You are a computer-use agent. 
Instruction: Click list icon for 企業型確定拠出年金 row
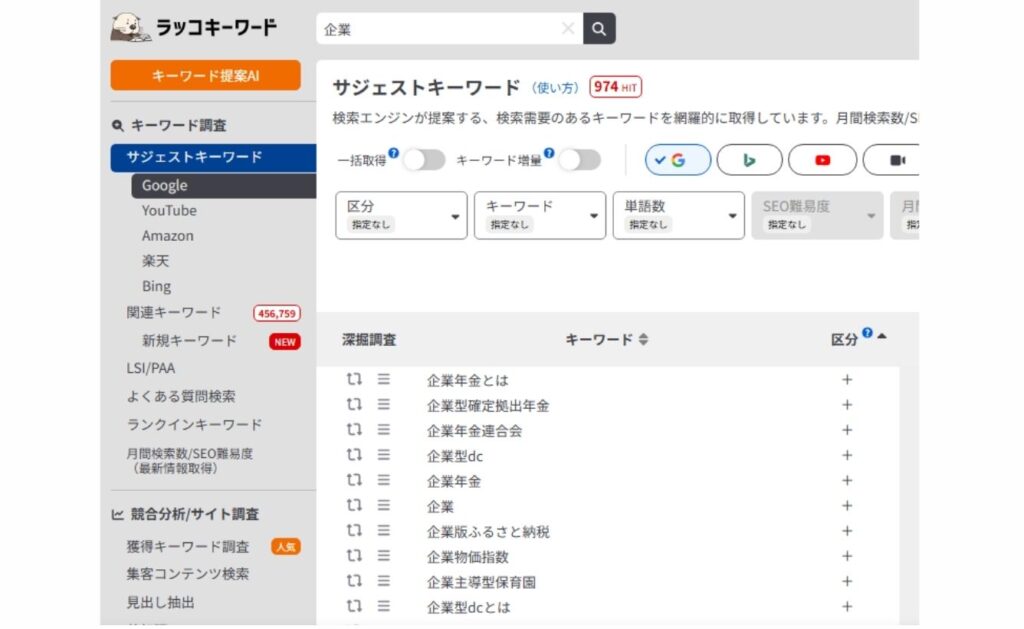point(383,405)
